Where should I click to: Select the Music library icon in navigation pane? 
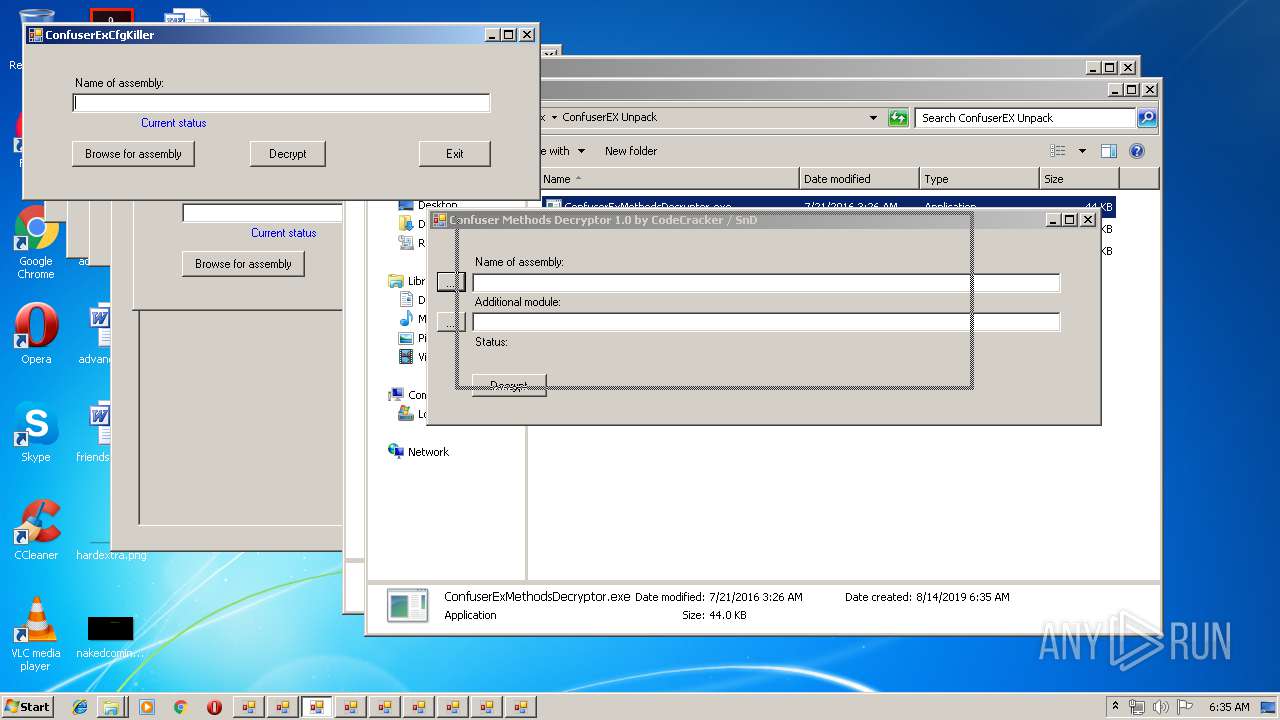tap(406, 319)
